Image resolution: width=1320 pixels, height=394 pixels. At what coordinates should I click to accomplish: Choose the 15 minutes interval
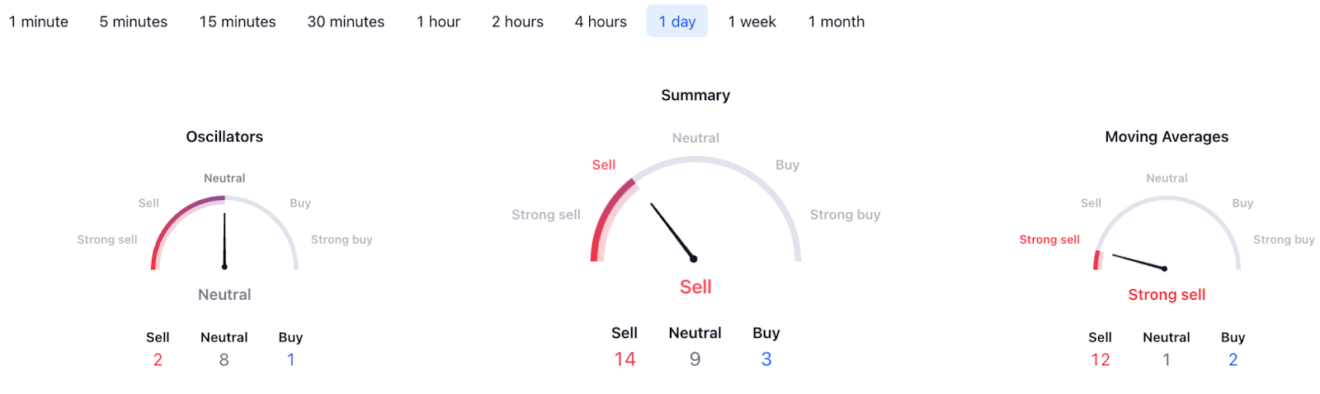[237, 21]
